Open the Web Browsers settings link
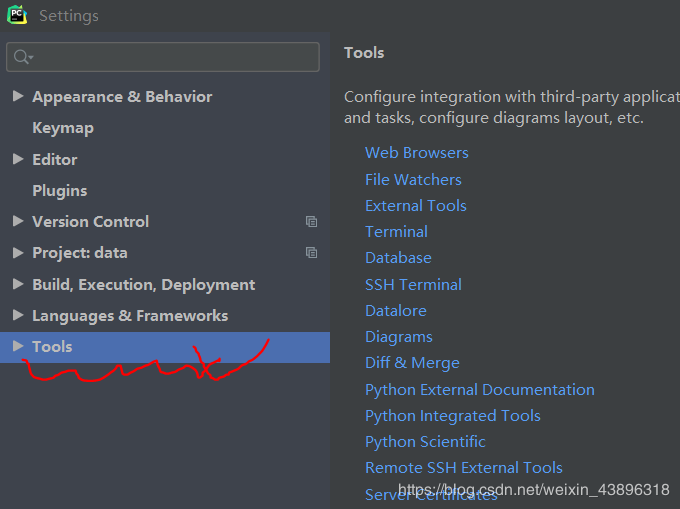This screenshot has width=680, height=509. click(x=416, y=153)
